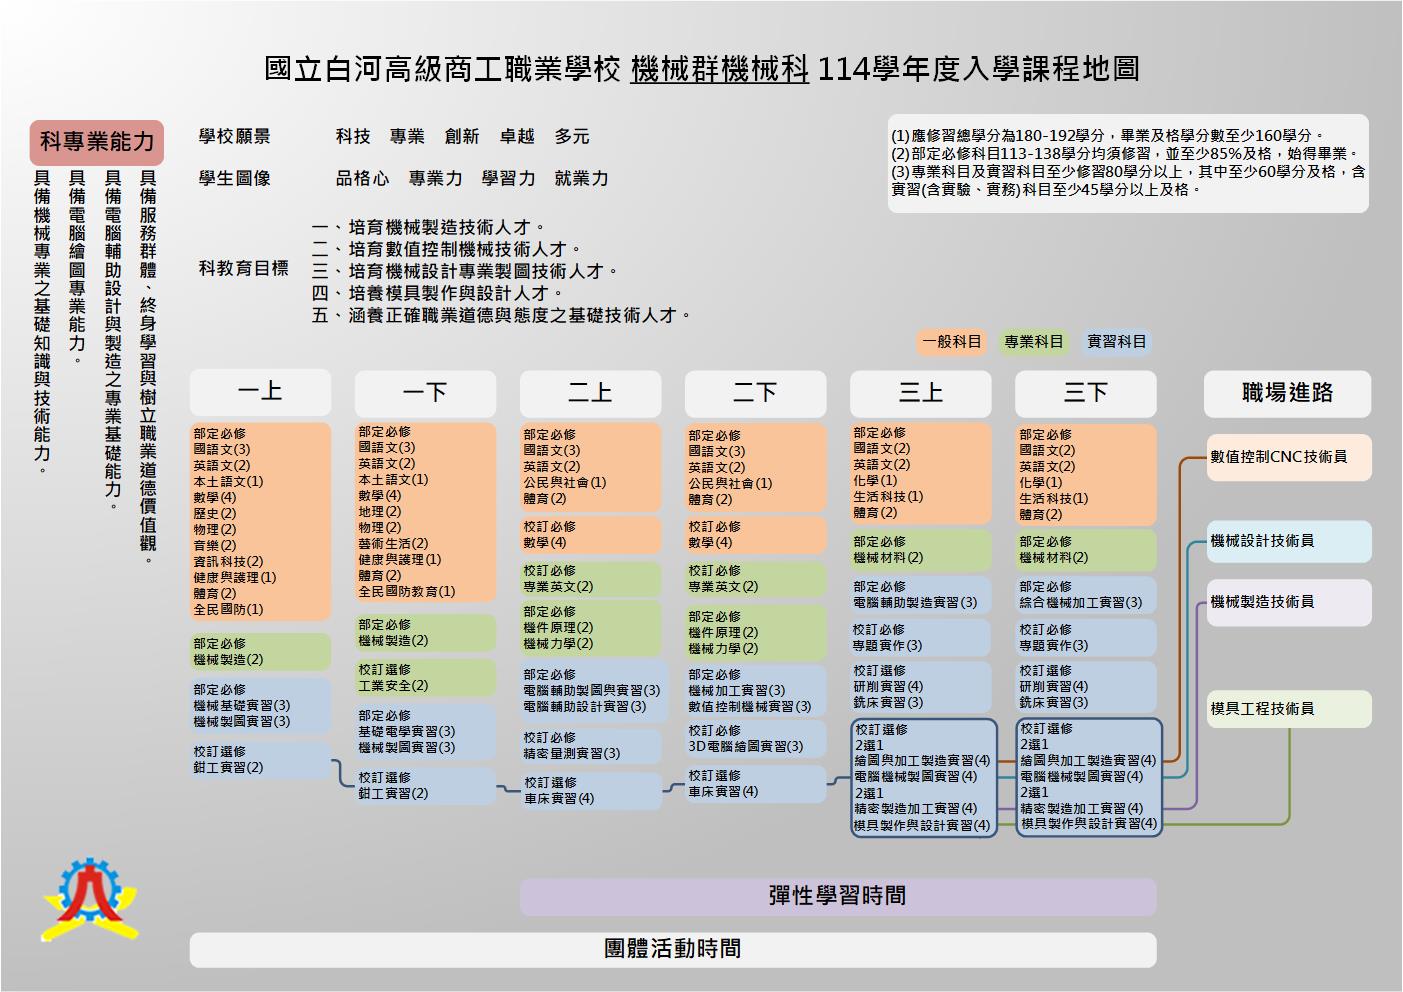This screenshot has width=1403, height=992.
Task: Click 機械加工實習(3) in 二下
Action: click(737, 691)
